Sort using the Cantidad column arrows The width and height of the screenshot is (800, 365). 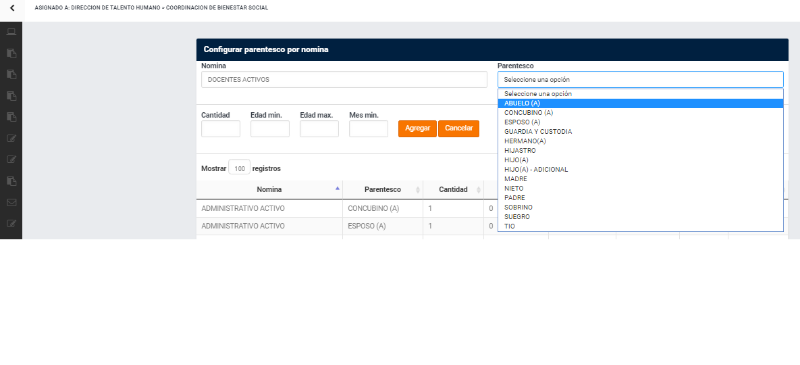[x=479, y=190]
